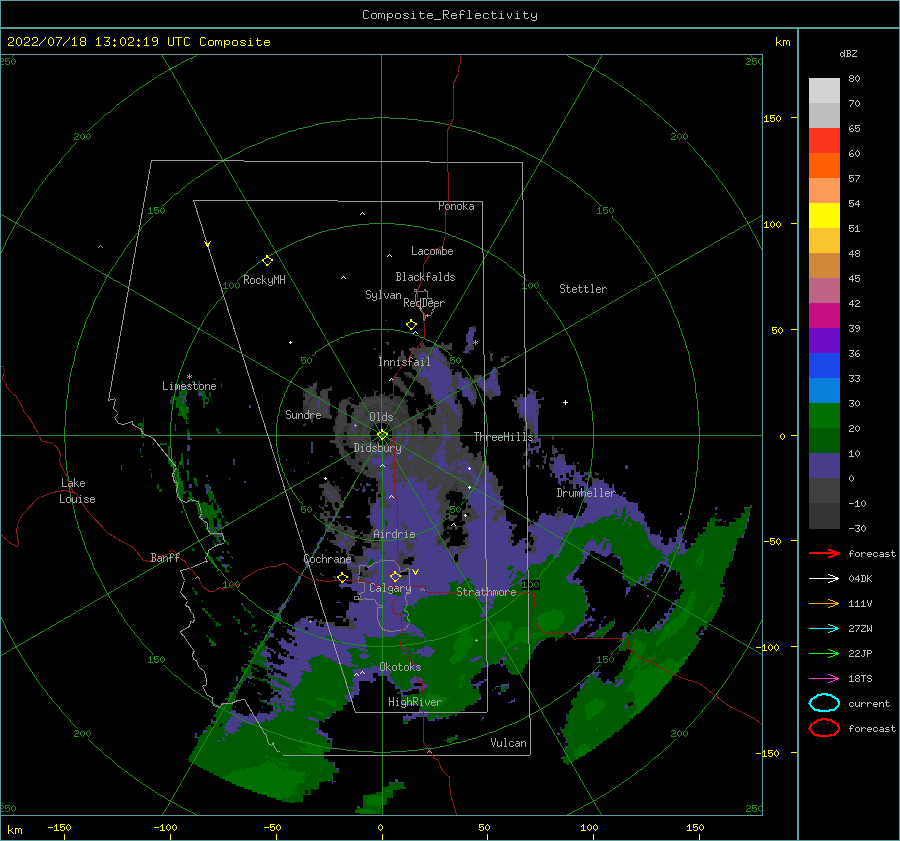This screenshot has height=841, width=900.
Task: Click the Sundre city label
Action: pos(303,414)
